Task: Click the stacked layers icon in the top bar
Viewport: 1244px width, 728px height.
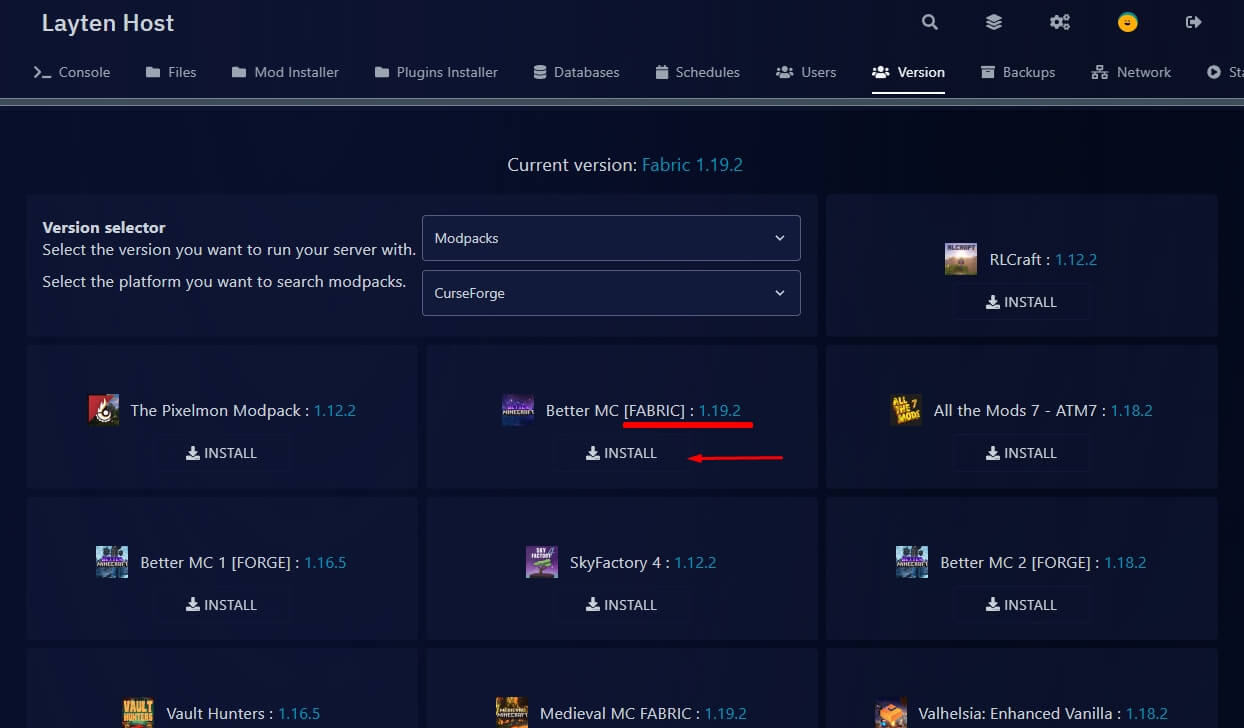Action: 993,21
